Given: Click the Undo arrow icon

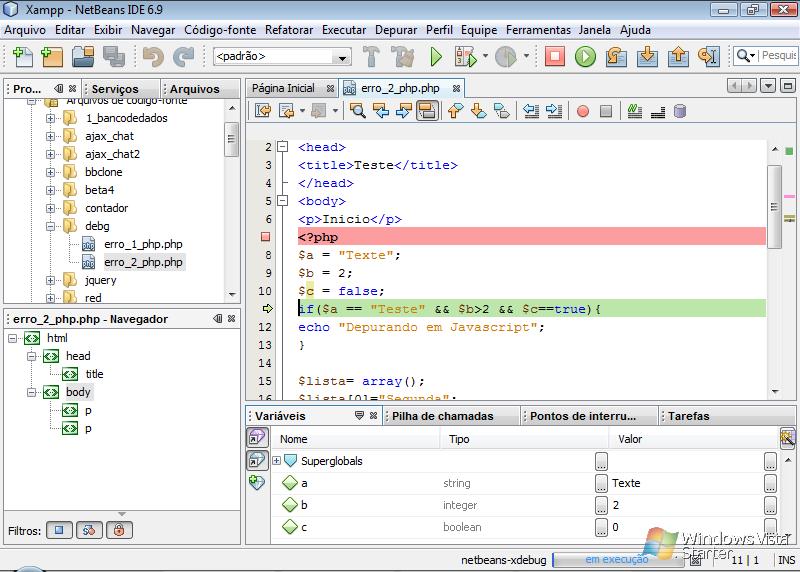Looking at the screenshot, I should (153, 56).
